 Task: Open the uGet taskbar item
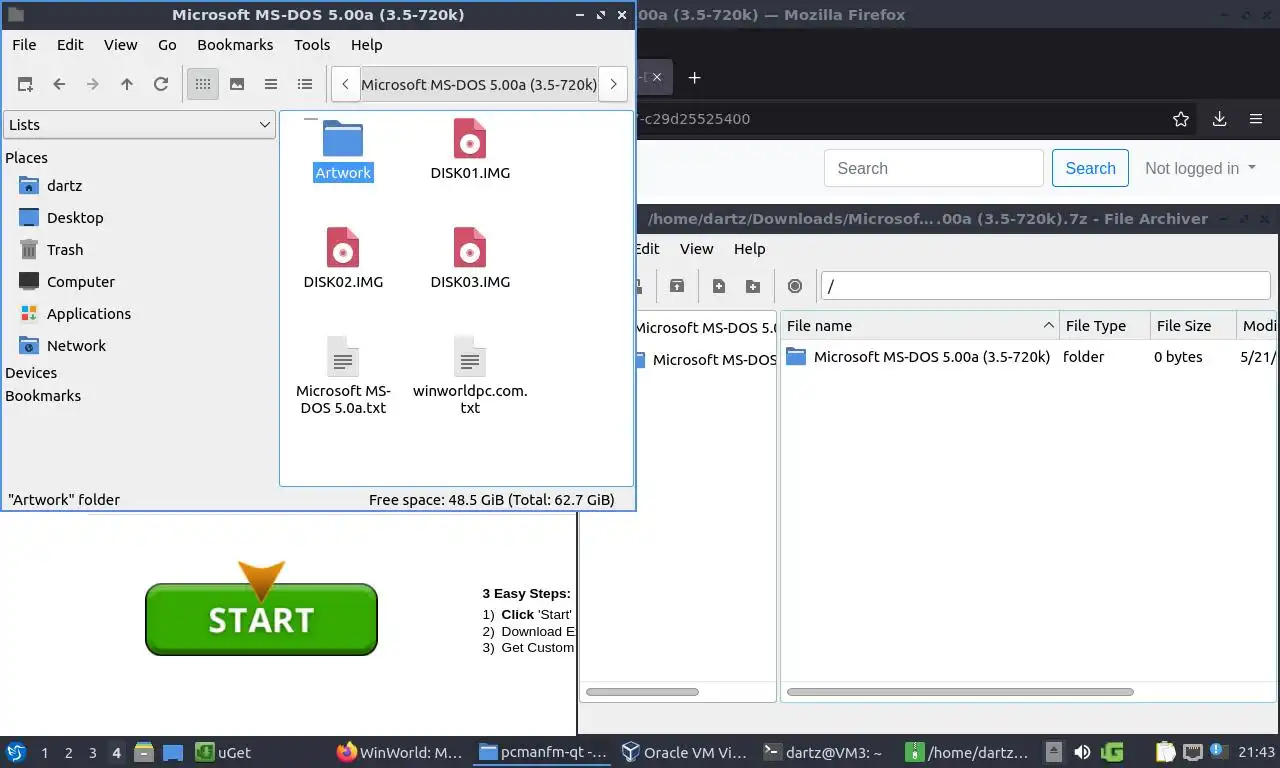(223, 753)
